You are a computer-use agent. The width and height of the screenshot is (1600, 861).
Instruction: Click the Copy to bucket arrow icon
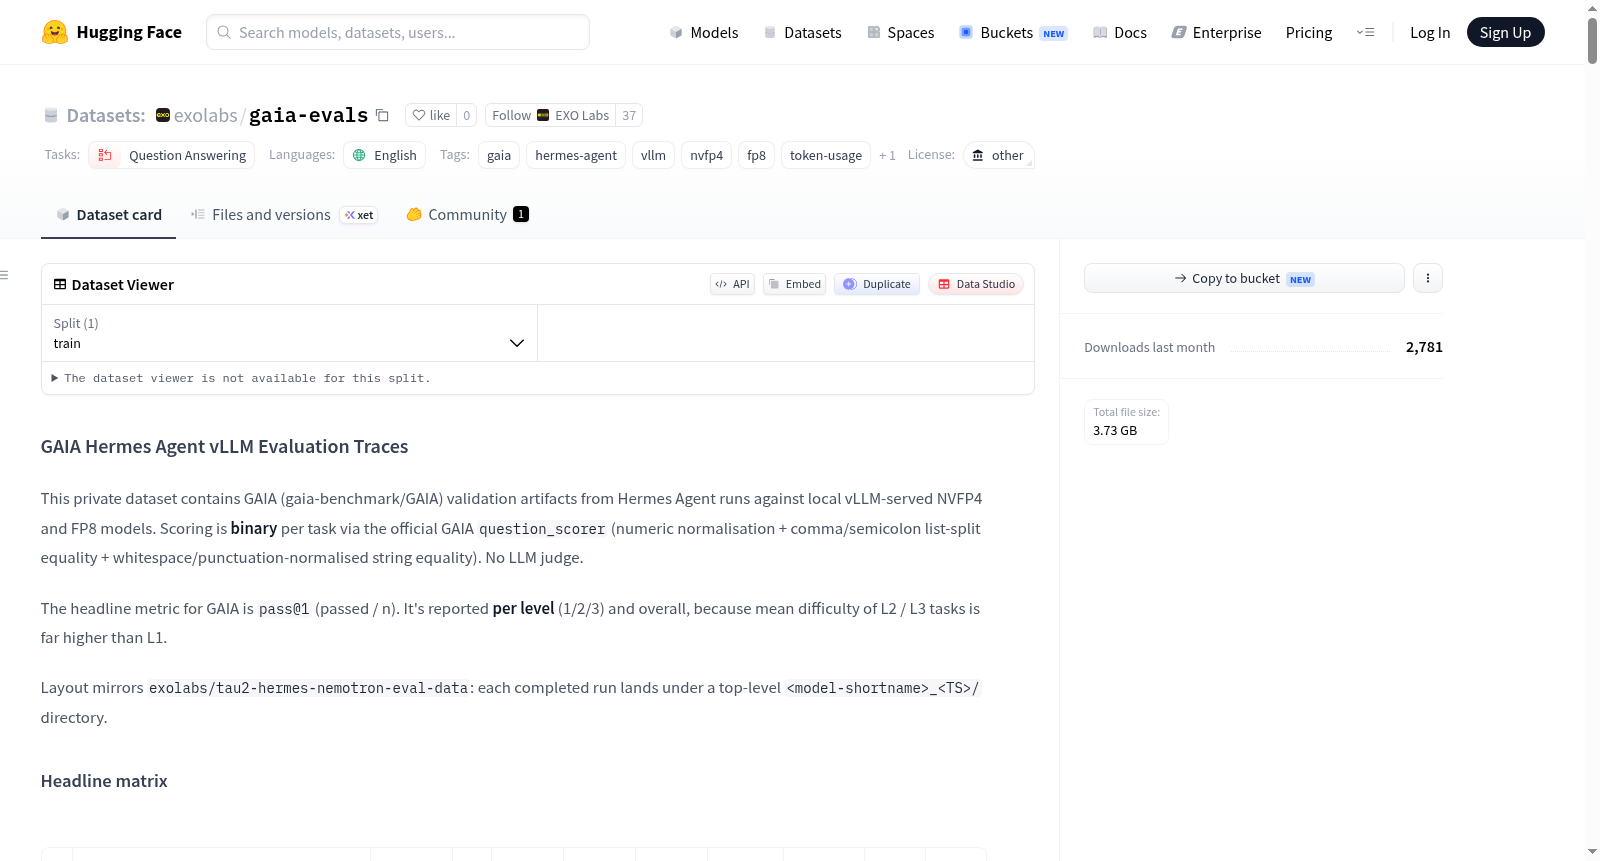pyautogui.click(x=1181, y=278)
